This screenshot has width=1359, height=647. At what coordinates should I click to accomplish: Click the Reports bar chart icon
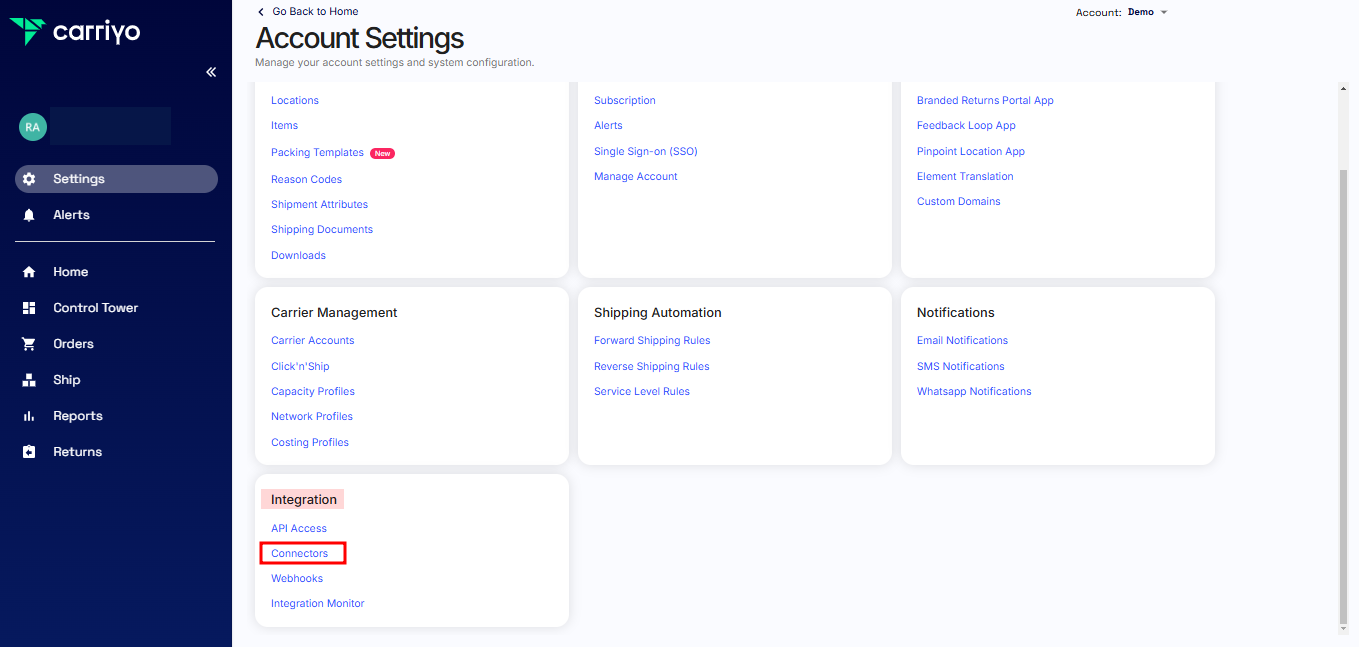tap(29, 416)
